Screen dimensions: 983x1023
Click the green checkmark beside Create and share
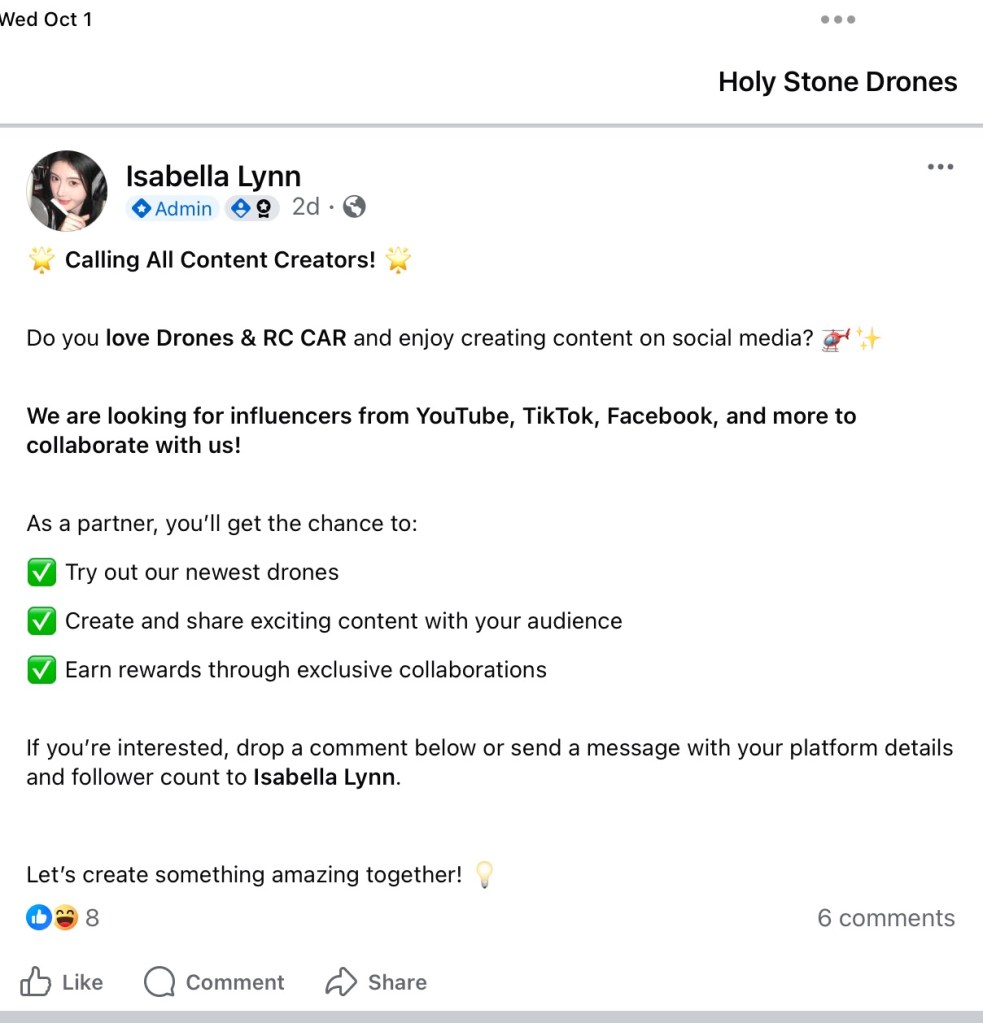coord(41,621)
